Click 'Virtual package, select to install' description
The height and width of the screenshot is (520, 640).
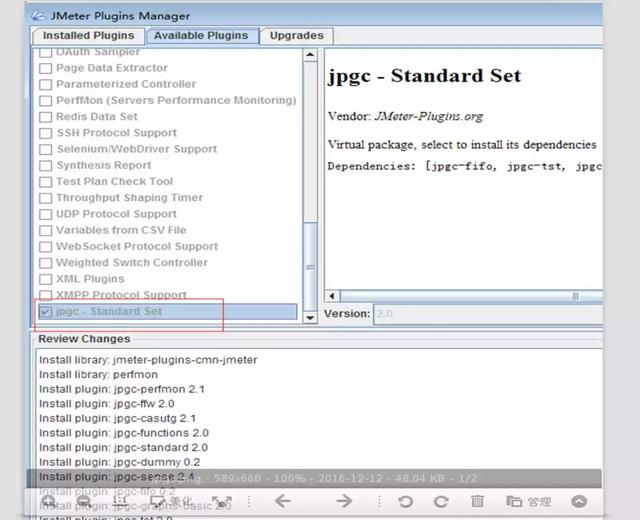point(462,145)
